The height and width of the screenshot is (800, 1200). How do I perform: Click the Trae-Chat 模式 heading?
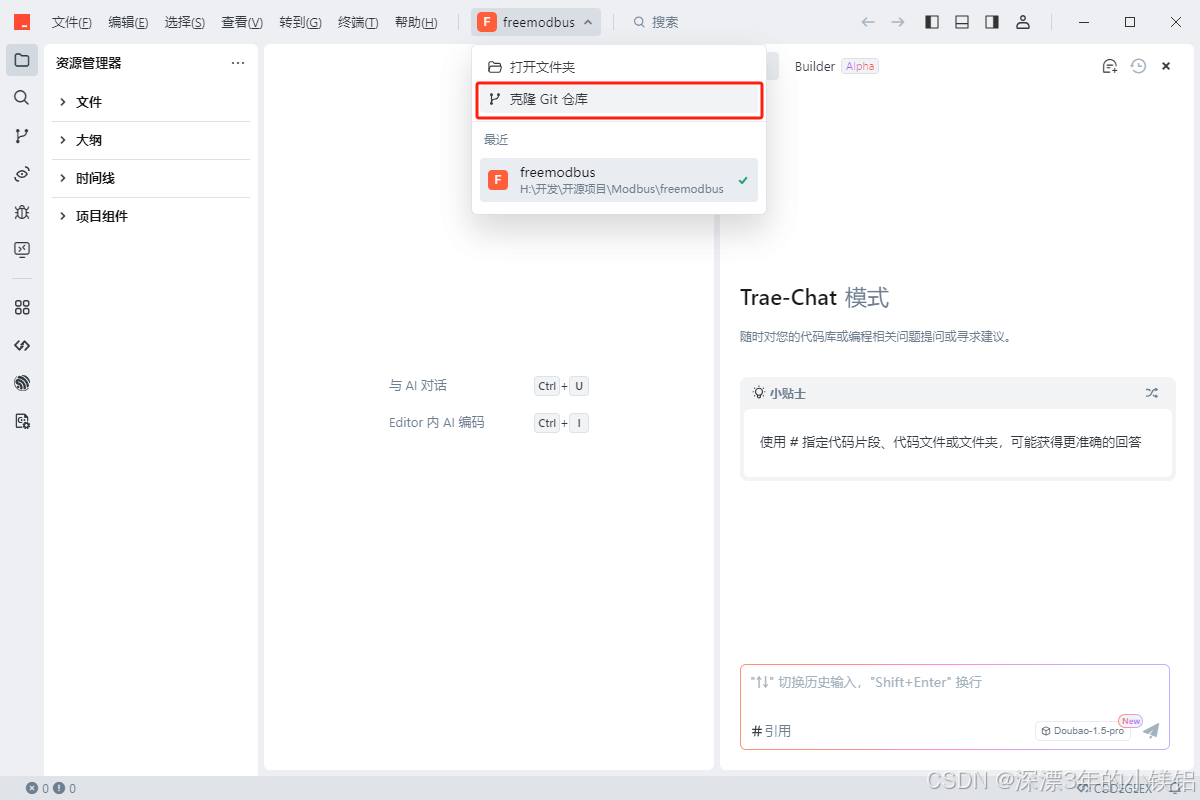[814, 298]
